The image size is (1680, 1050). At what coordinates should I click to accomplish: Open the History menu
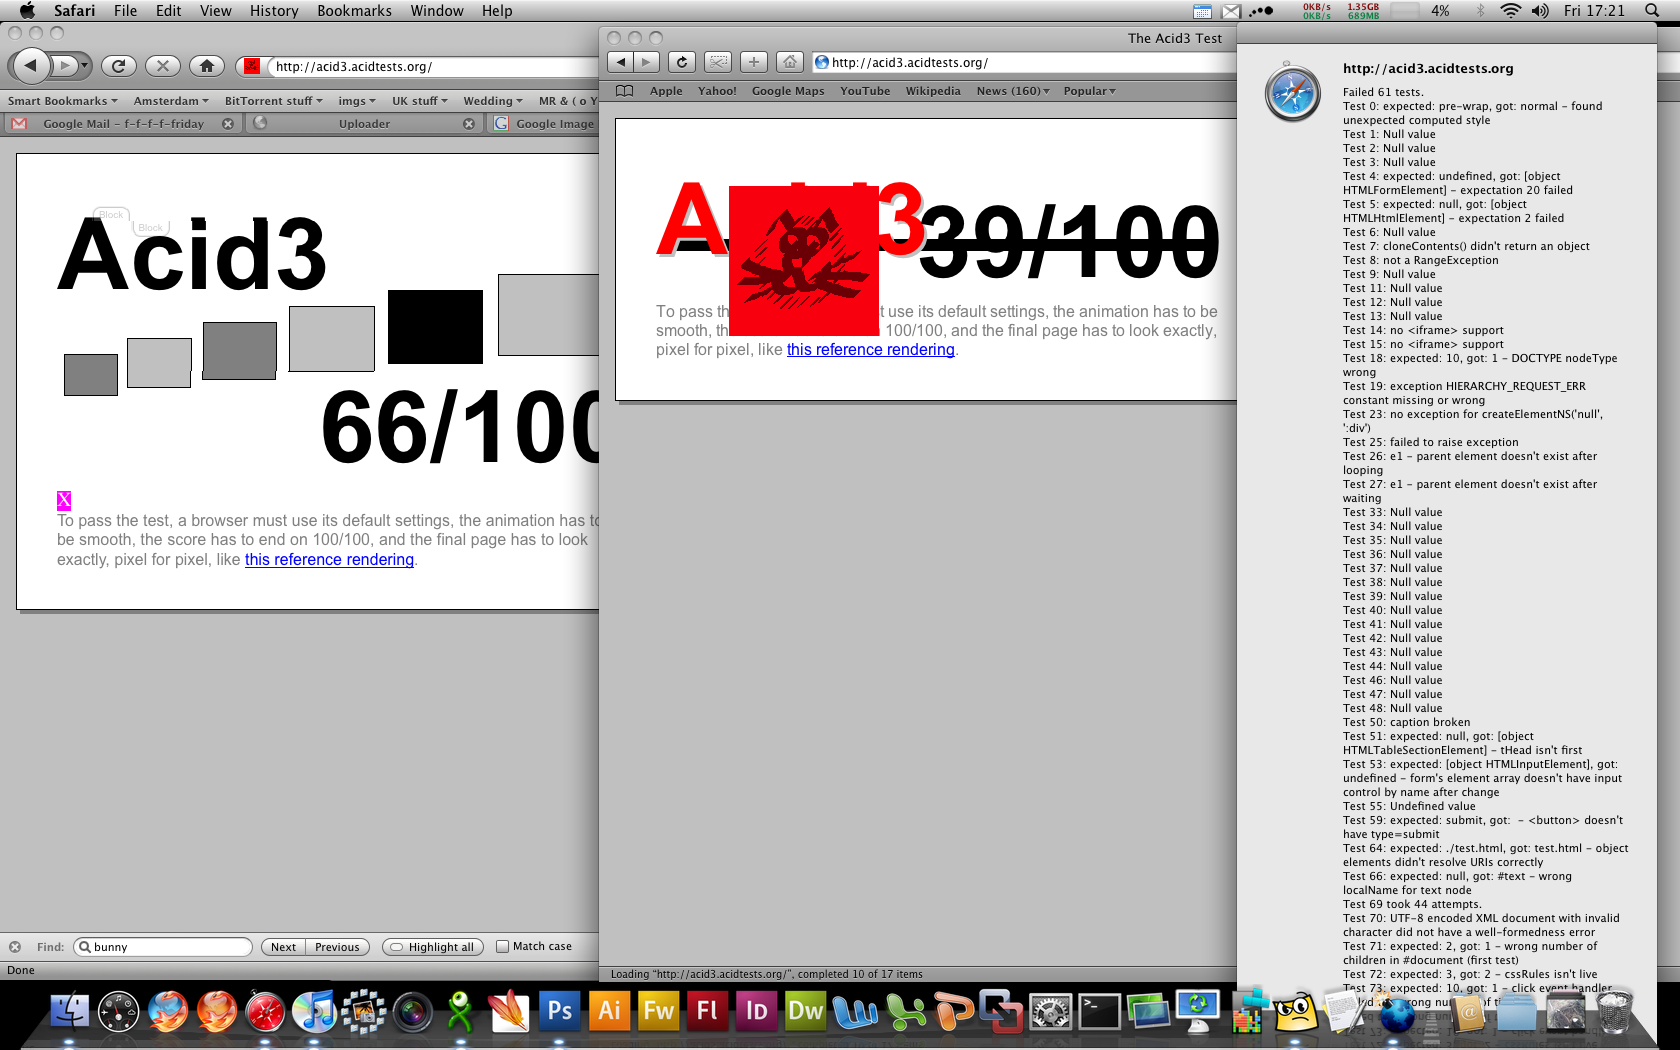point(274,11)
